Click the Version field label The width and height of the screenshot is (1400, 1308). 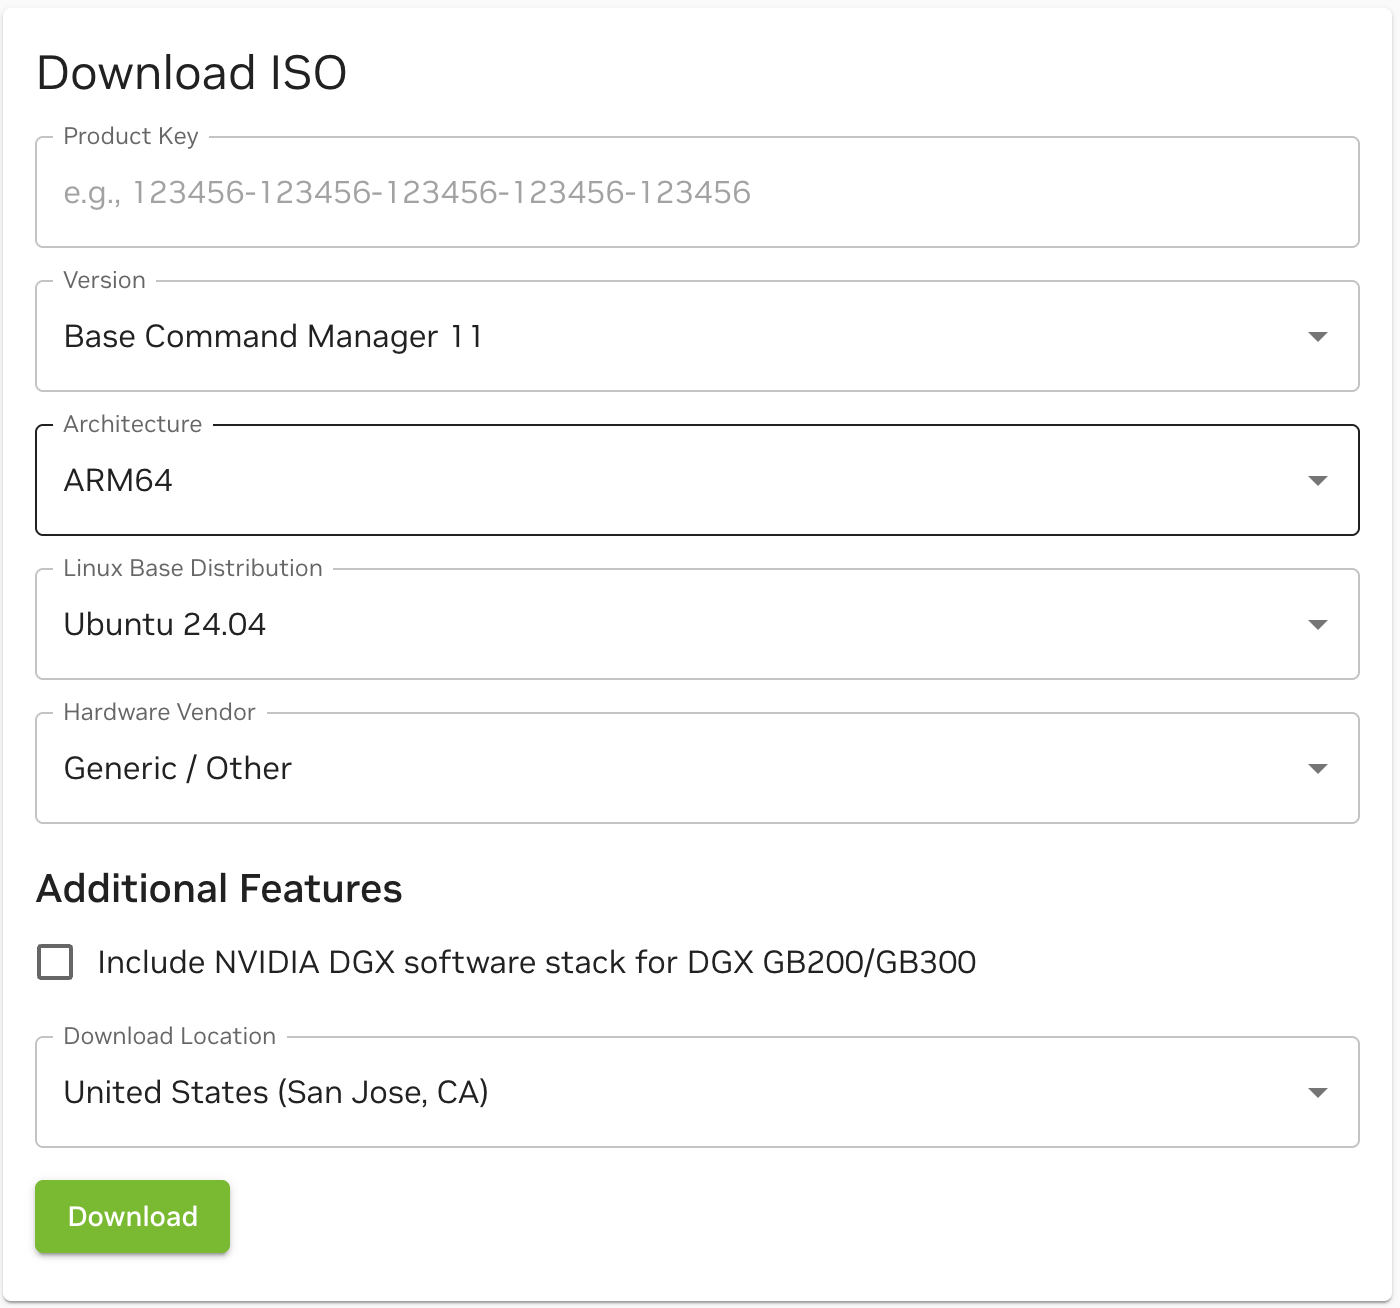(104, 280)
